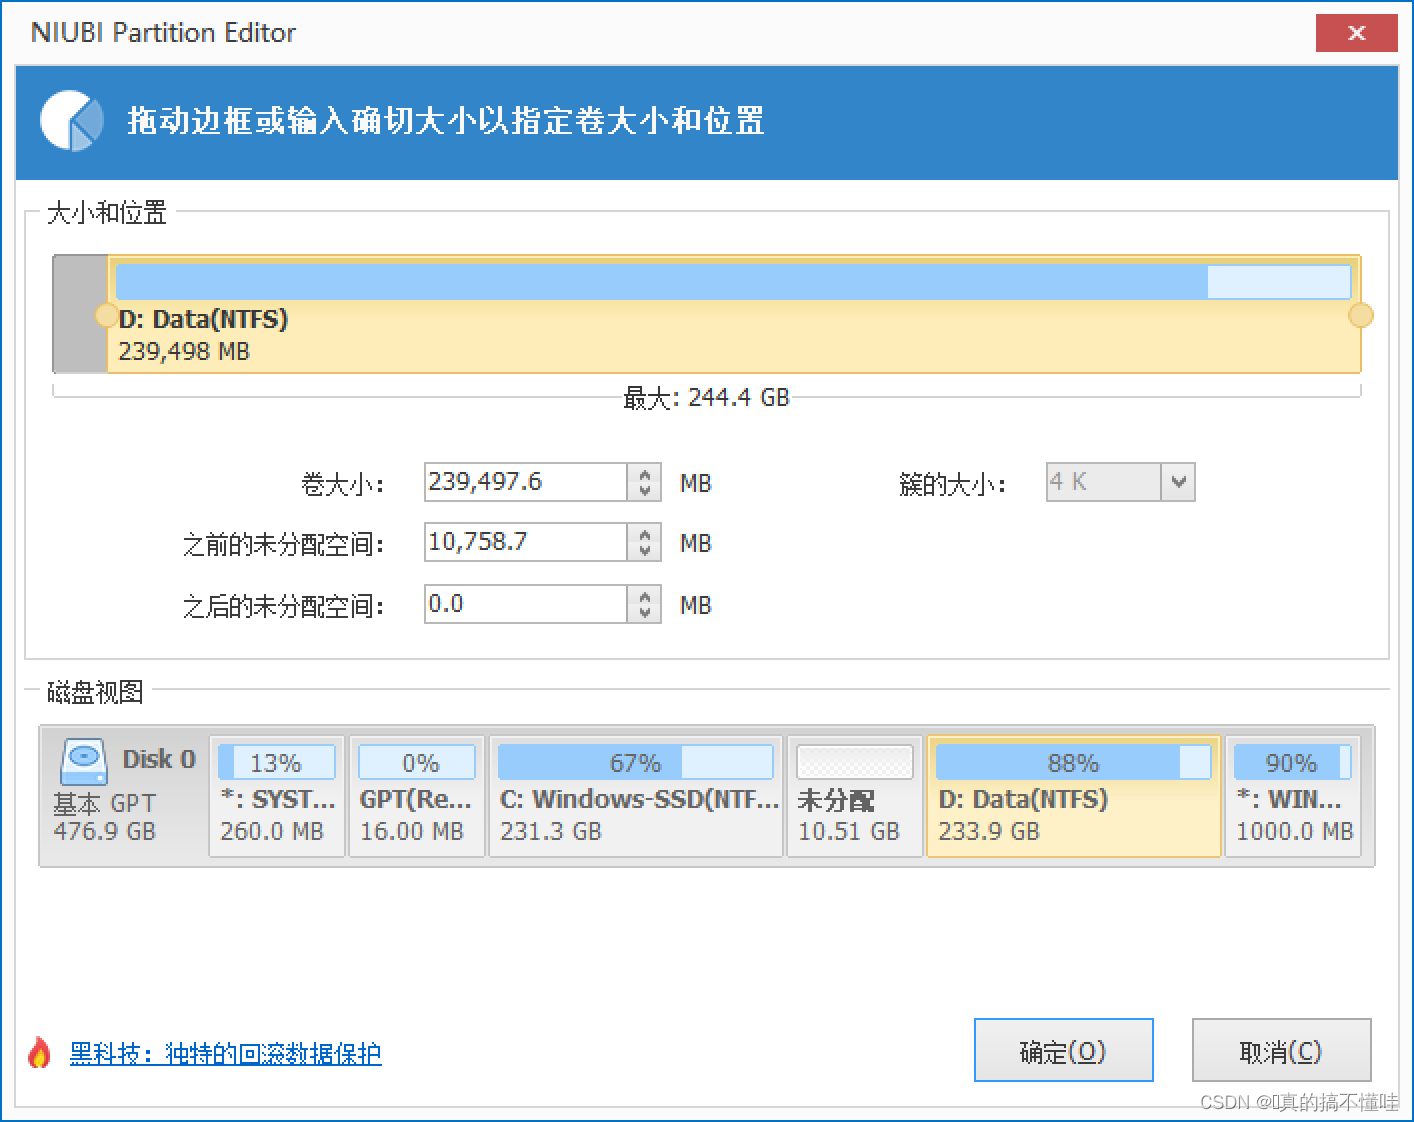Focus the volume size field 239,497.6

(526, 482)
